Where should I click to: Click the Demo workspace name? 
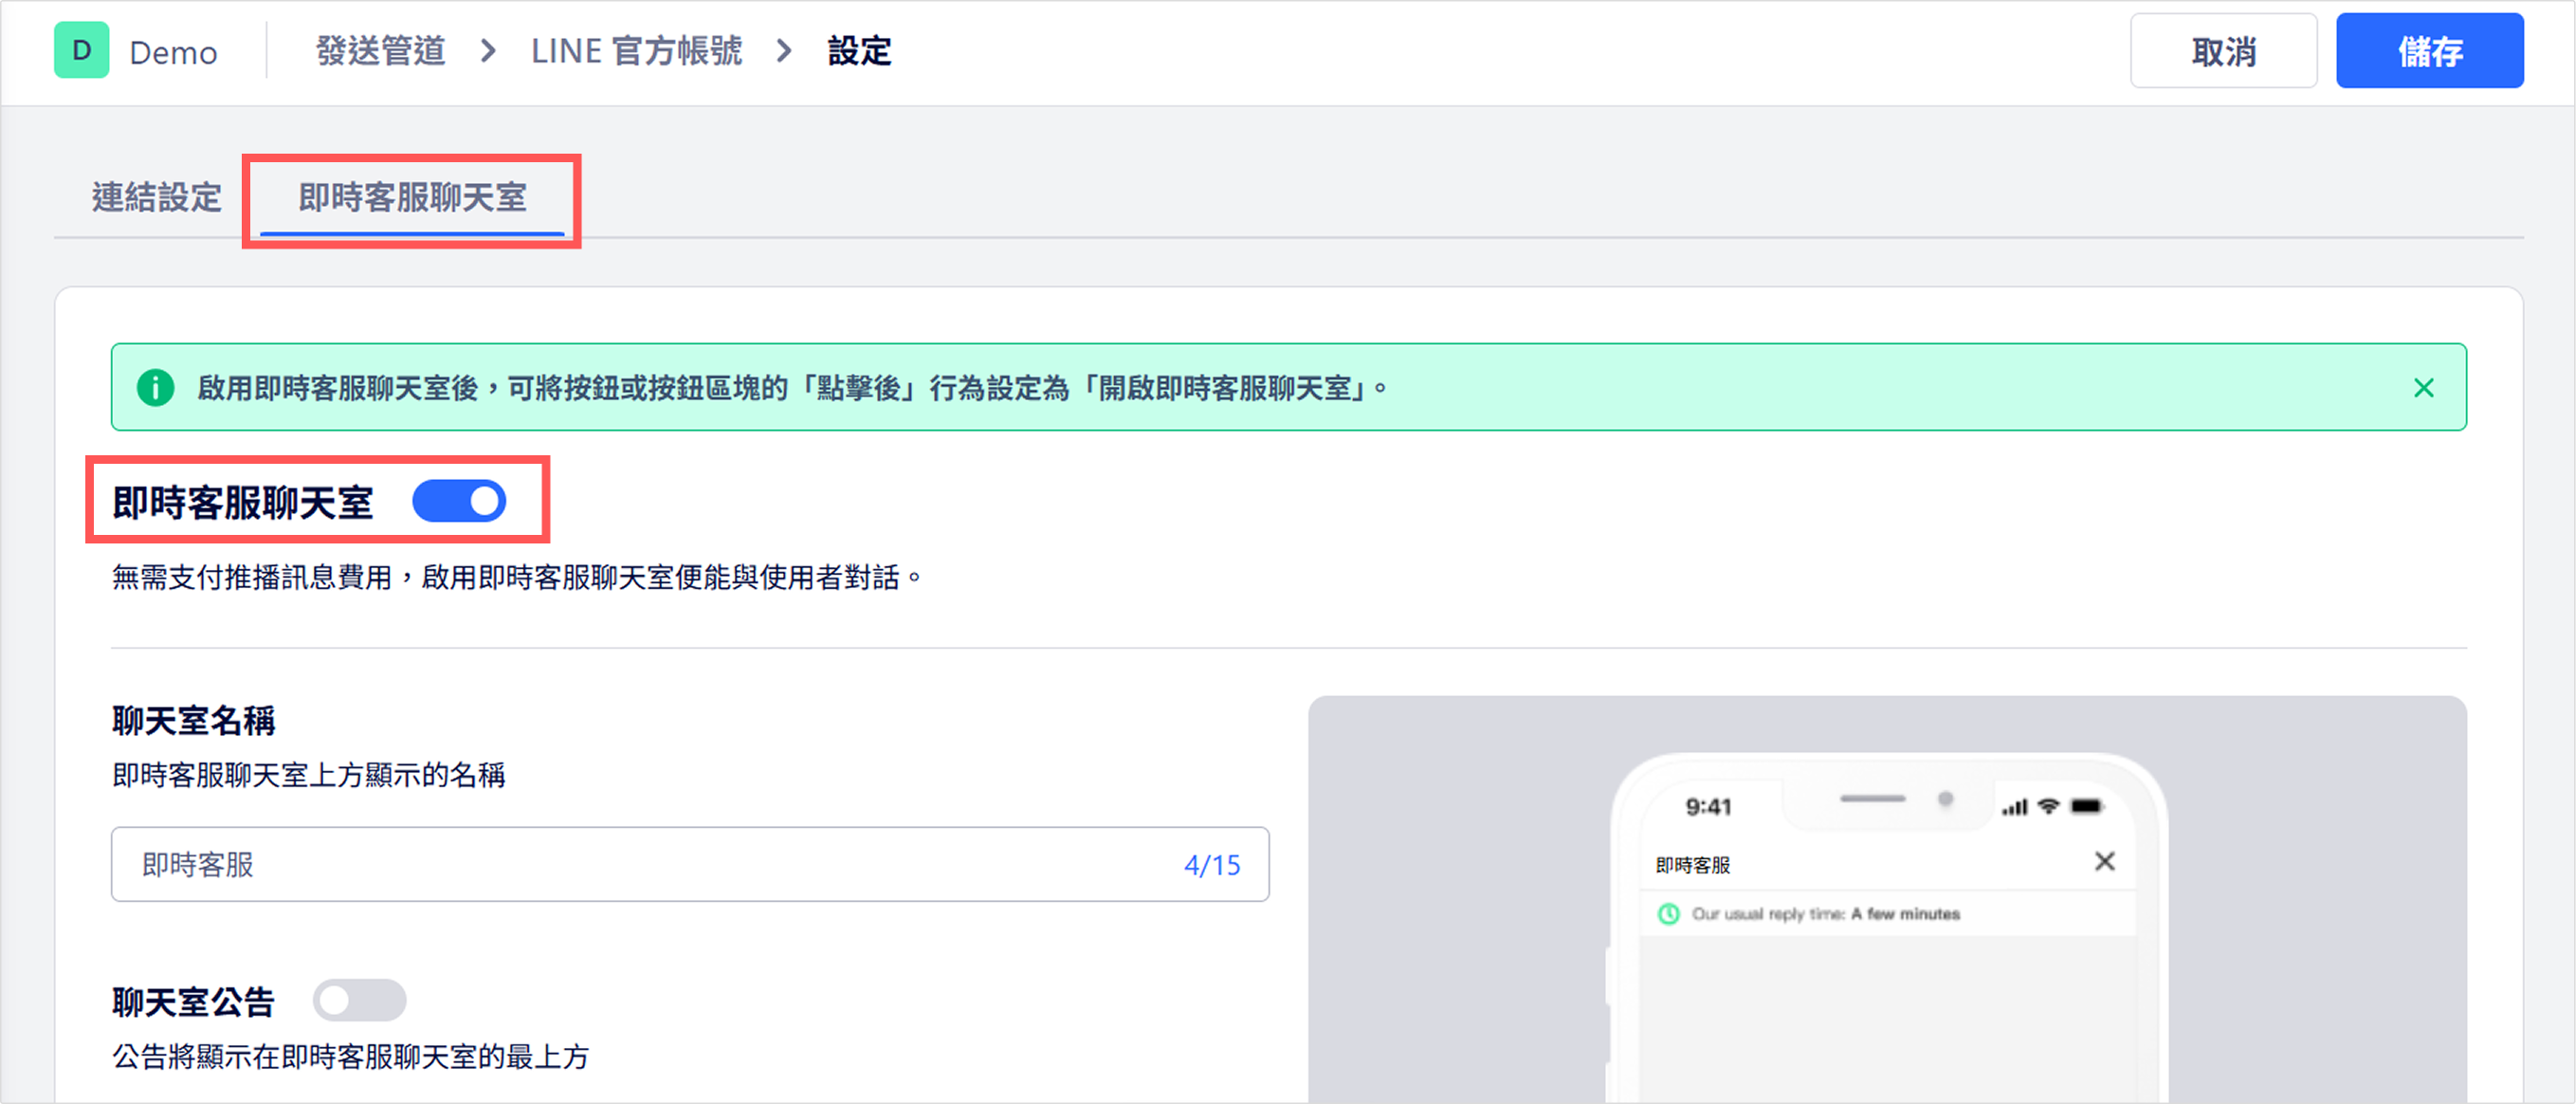pos(173,52)
